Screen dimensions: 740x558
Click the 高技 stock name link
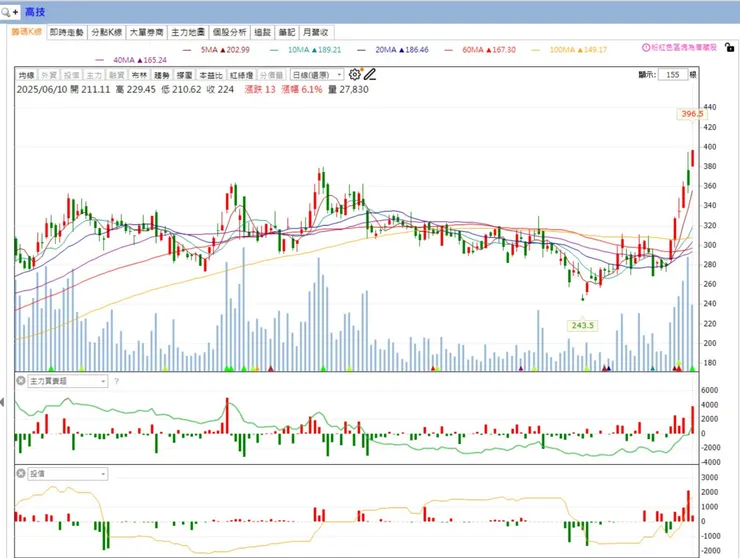(35, 12)
